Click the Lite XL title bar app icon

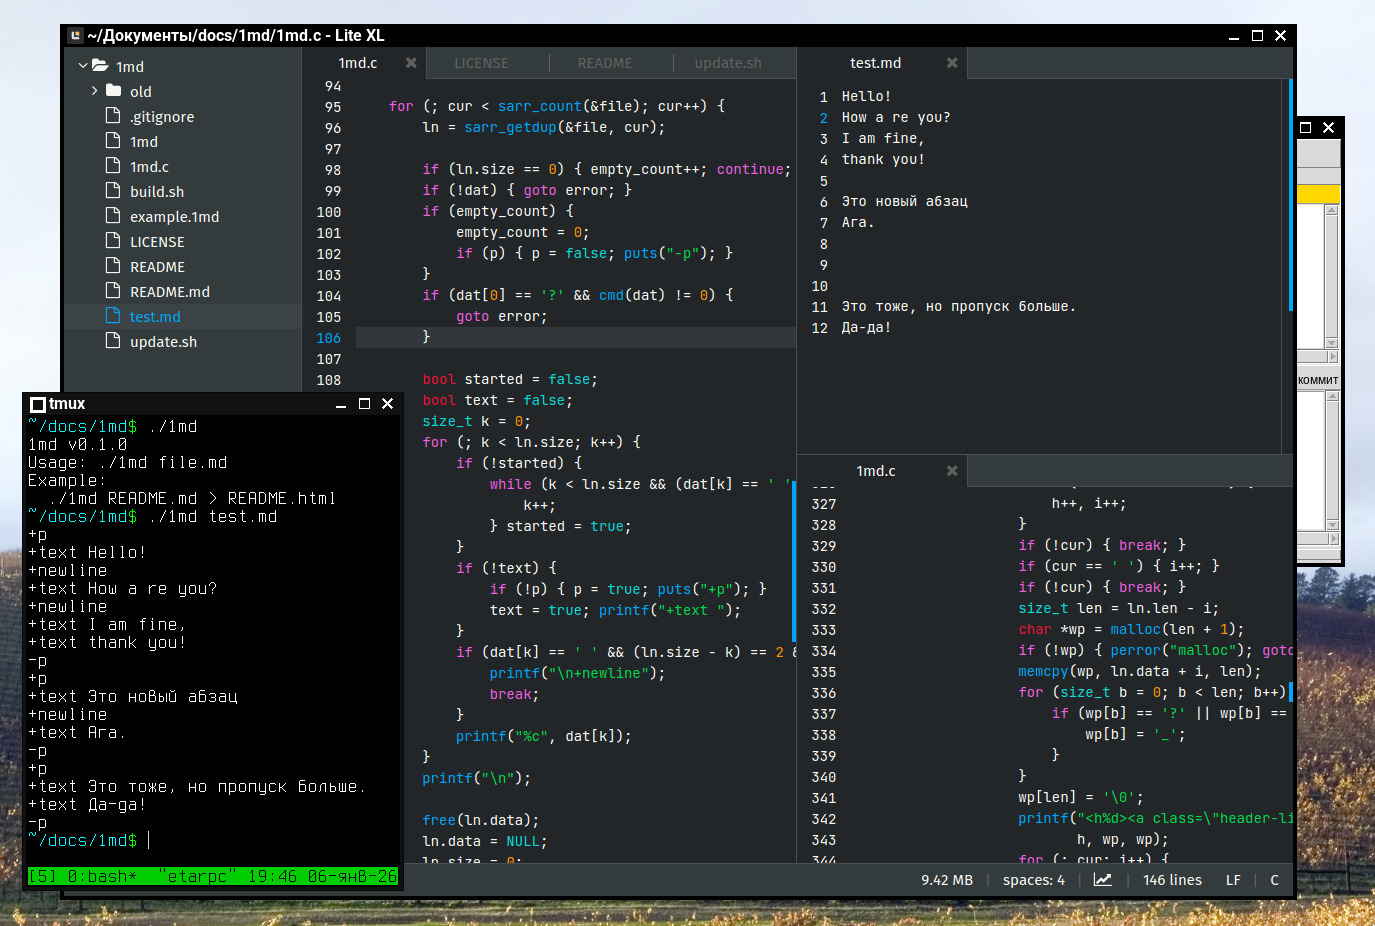[75, 36]
